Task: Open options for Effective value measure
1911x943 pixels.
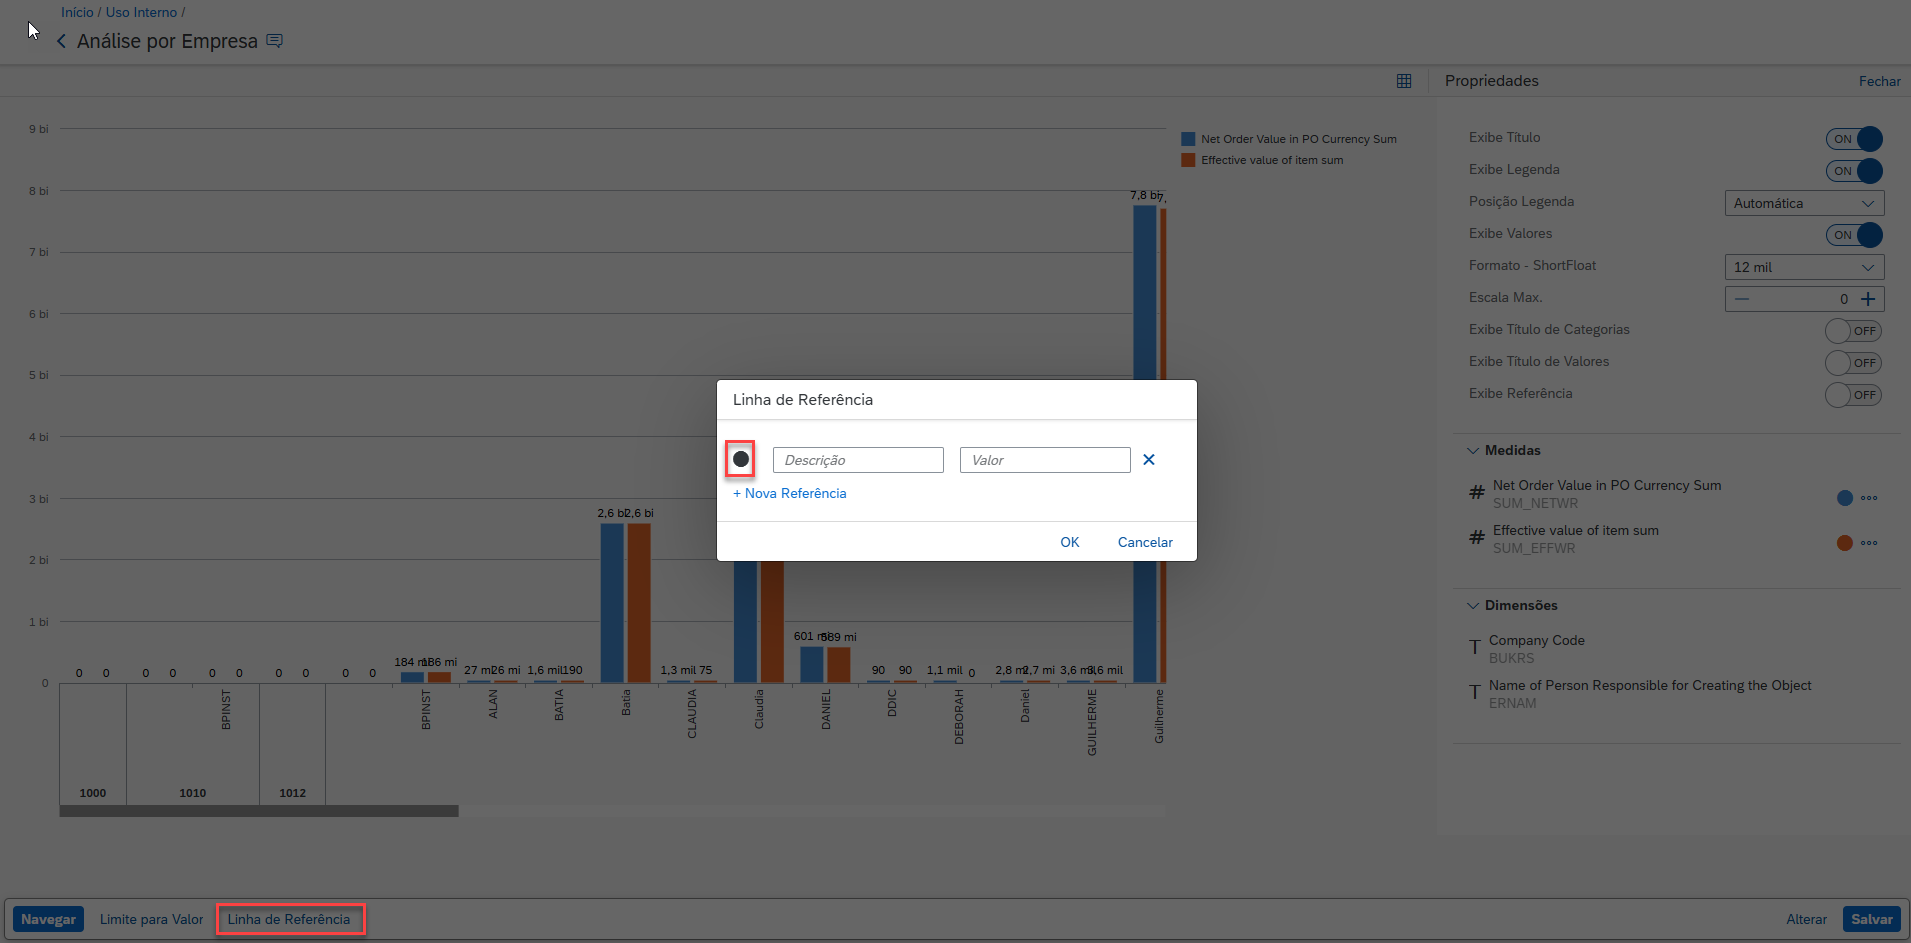Action: pyautogui.click(x=1869, y=543)
